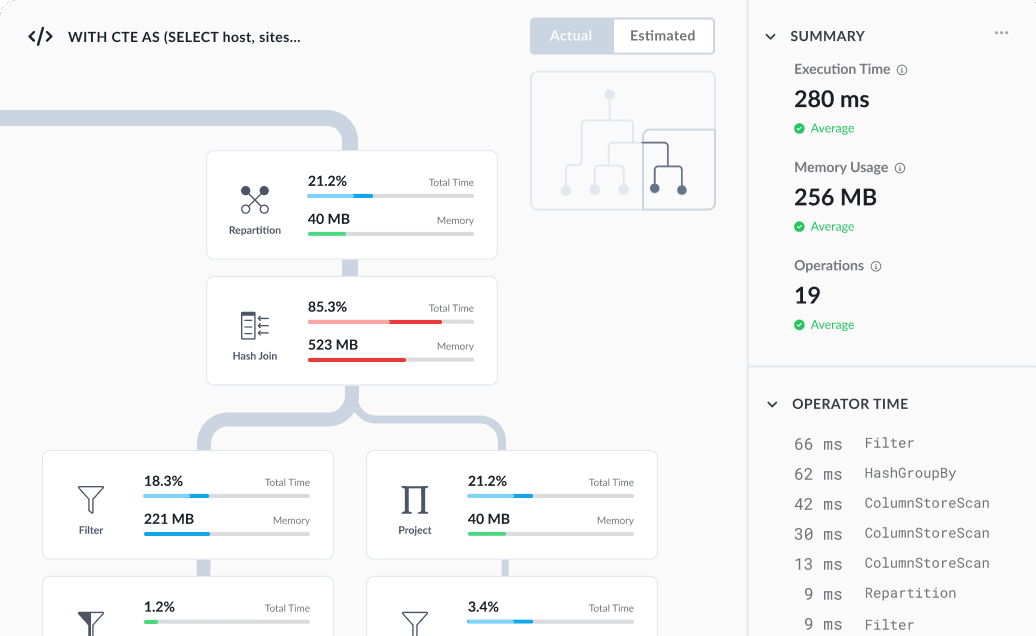The height and width of the screenshot is (636, 1036).
Task: Click the plan minimap thumbnail
Action: point(622,141)
